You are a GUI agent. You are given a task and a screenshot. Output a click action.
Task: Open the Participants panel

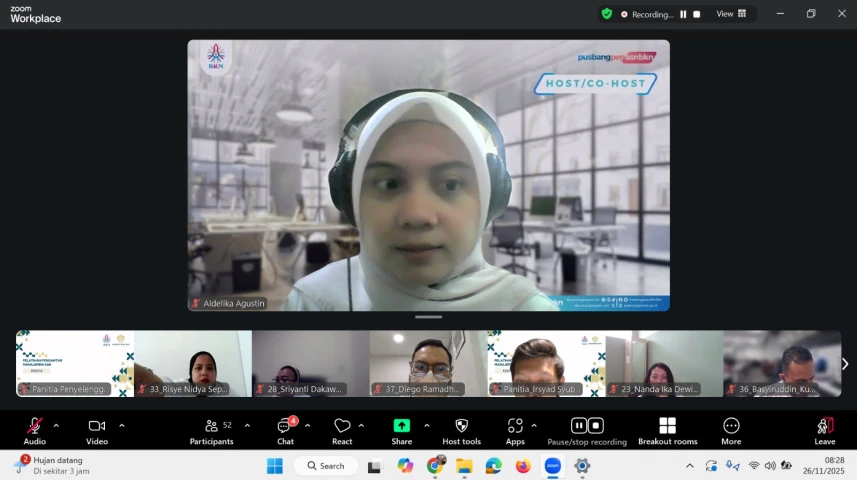click(x=212, y=431)
